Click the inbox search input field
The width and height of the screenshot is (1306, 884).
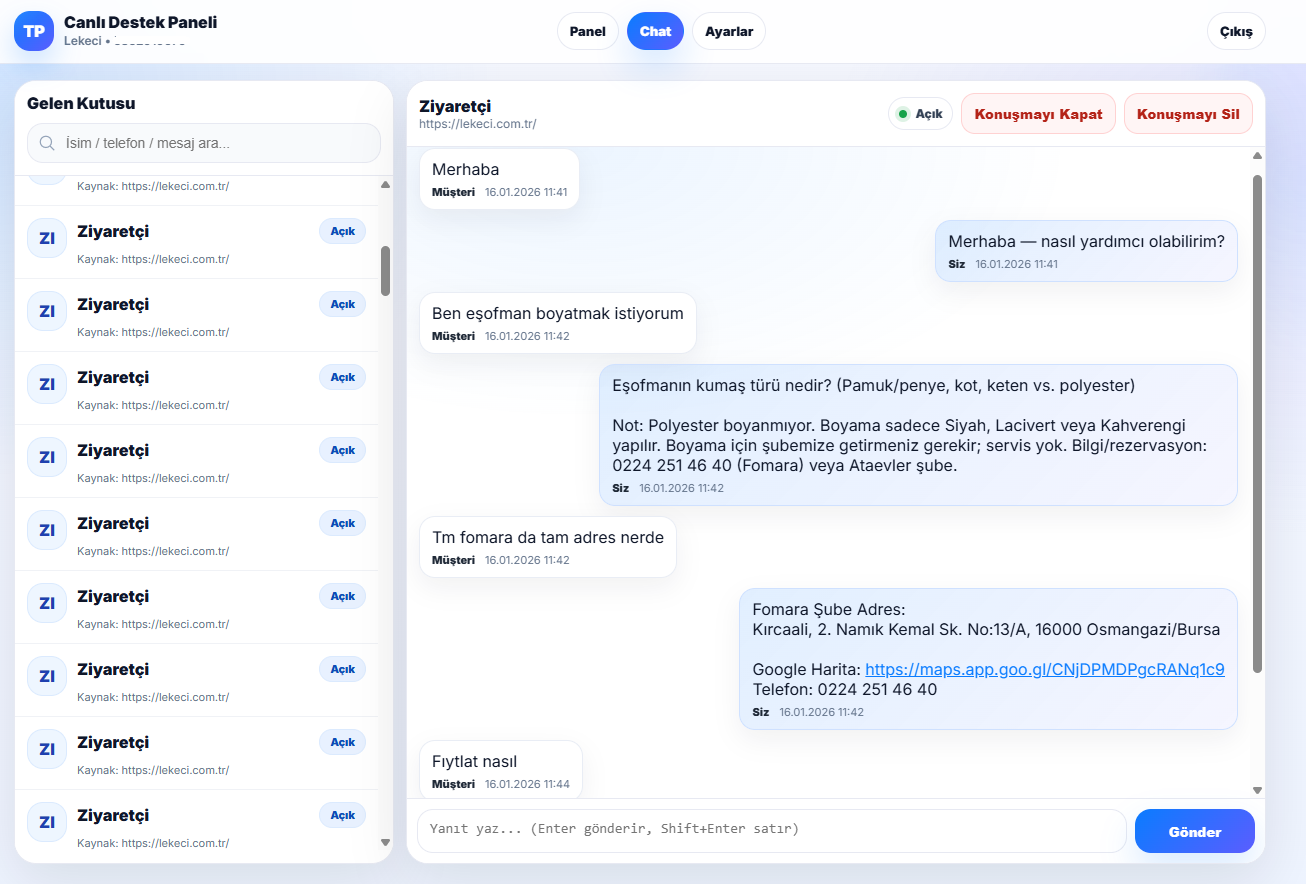point(215,143)
